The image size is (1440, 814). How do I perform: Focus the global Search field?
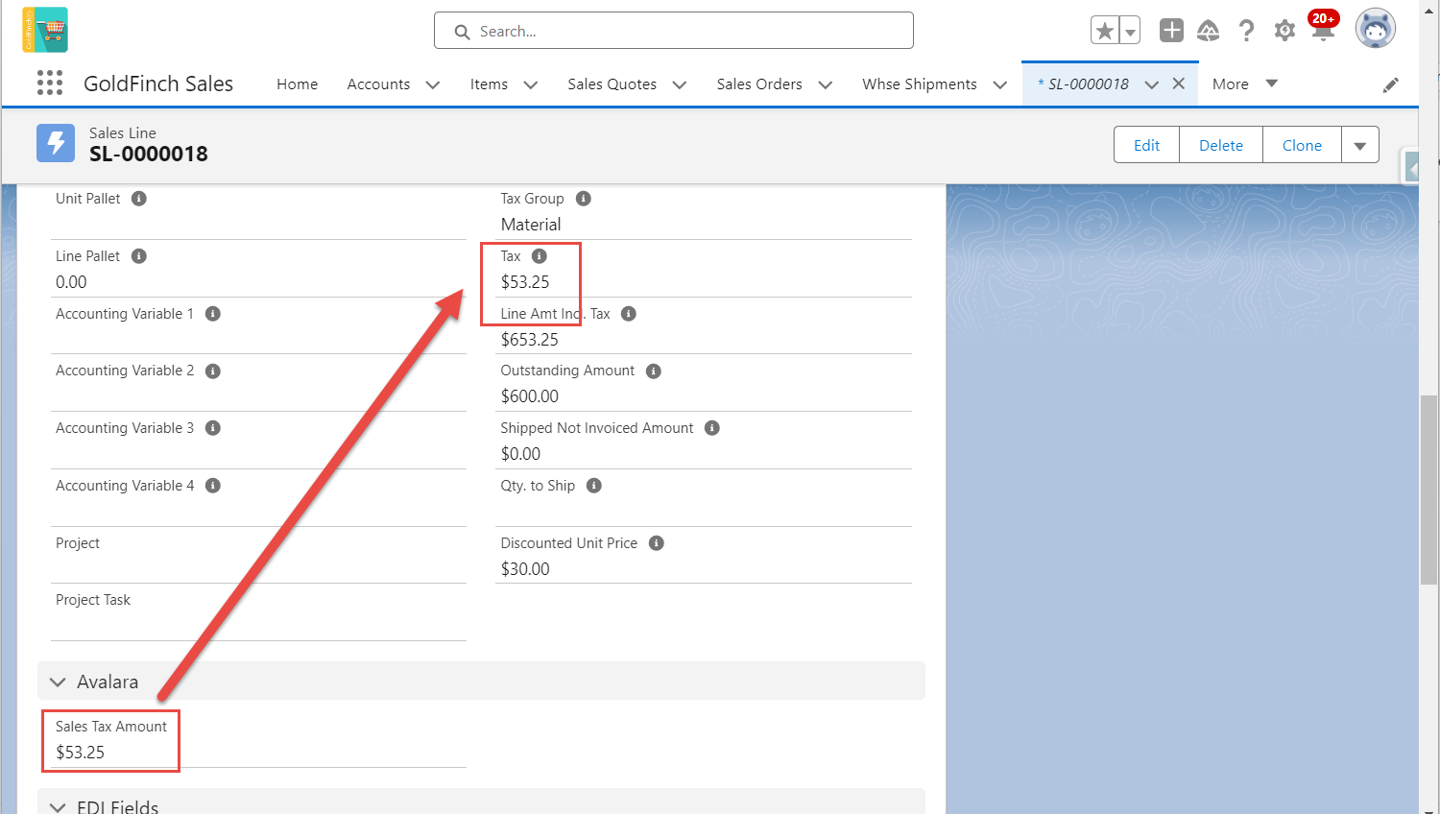point(673,31)
